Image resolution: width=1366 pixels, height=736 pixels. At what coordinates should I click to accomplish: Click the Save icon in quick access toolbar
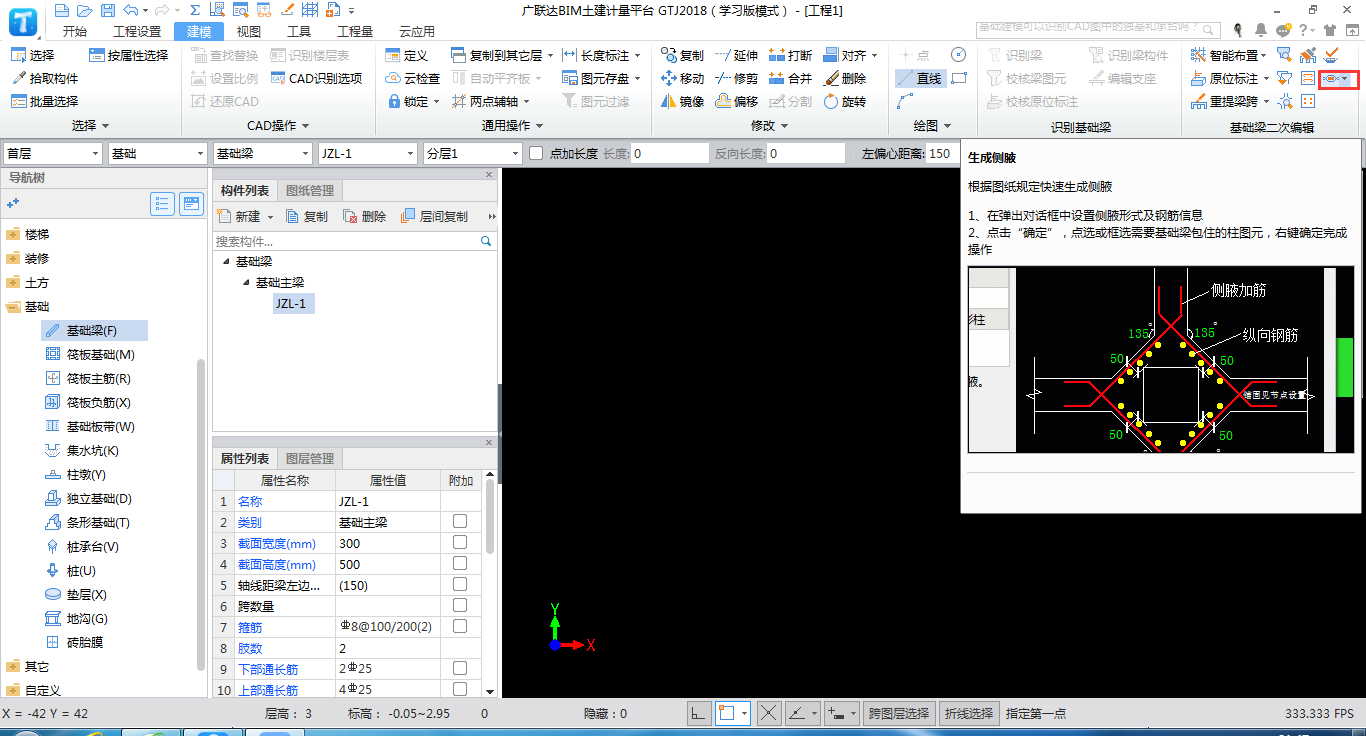coord(106,10)
